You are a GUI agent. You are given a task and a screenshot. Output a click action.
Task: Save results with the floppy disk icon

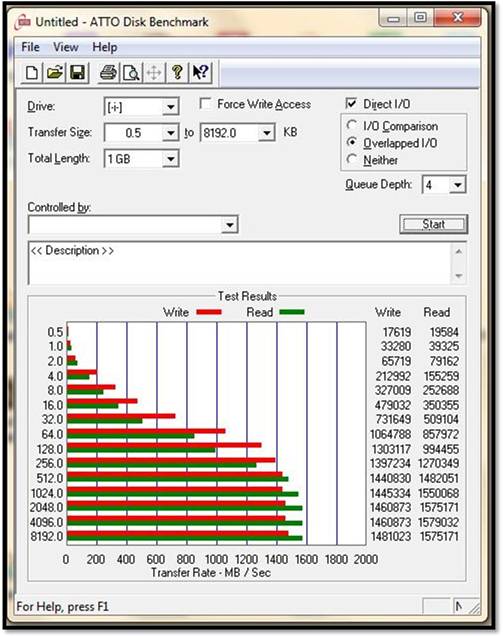coord(77,73)
